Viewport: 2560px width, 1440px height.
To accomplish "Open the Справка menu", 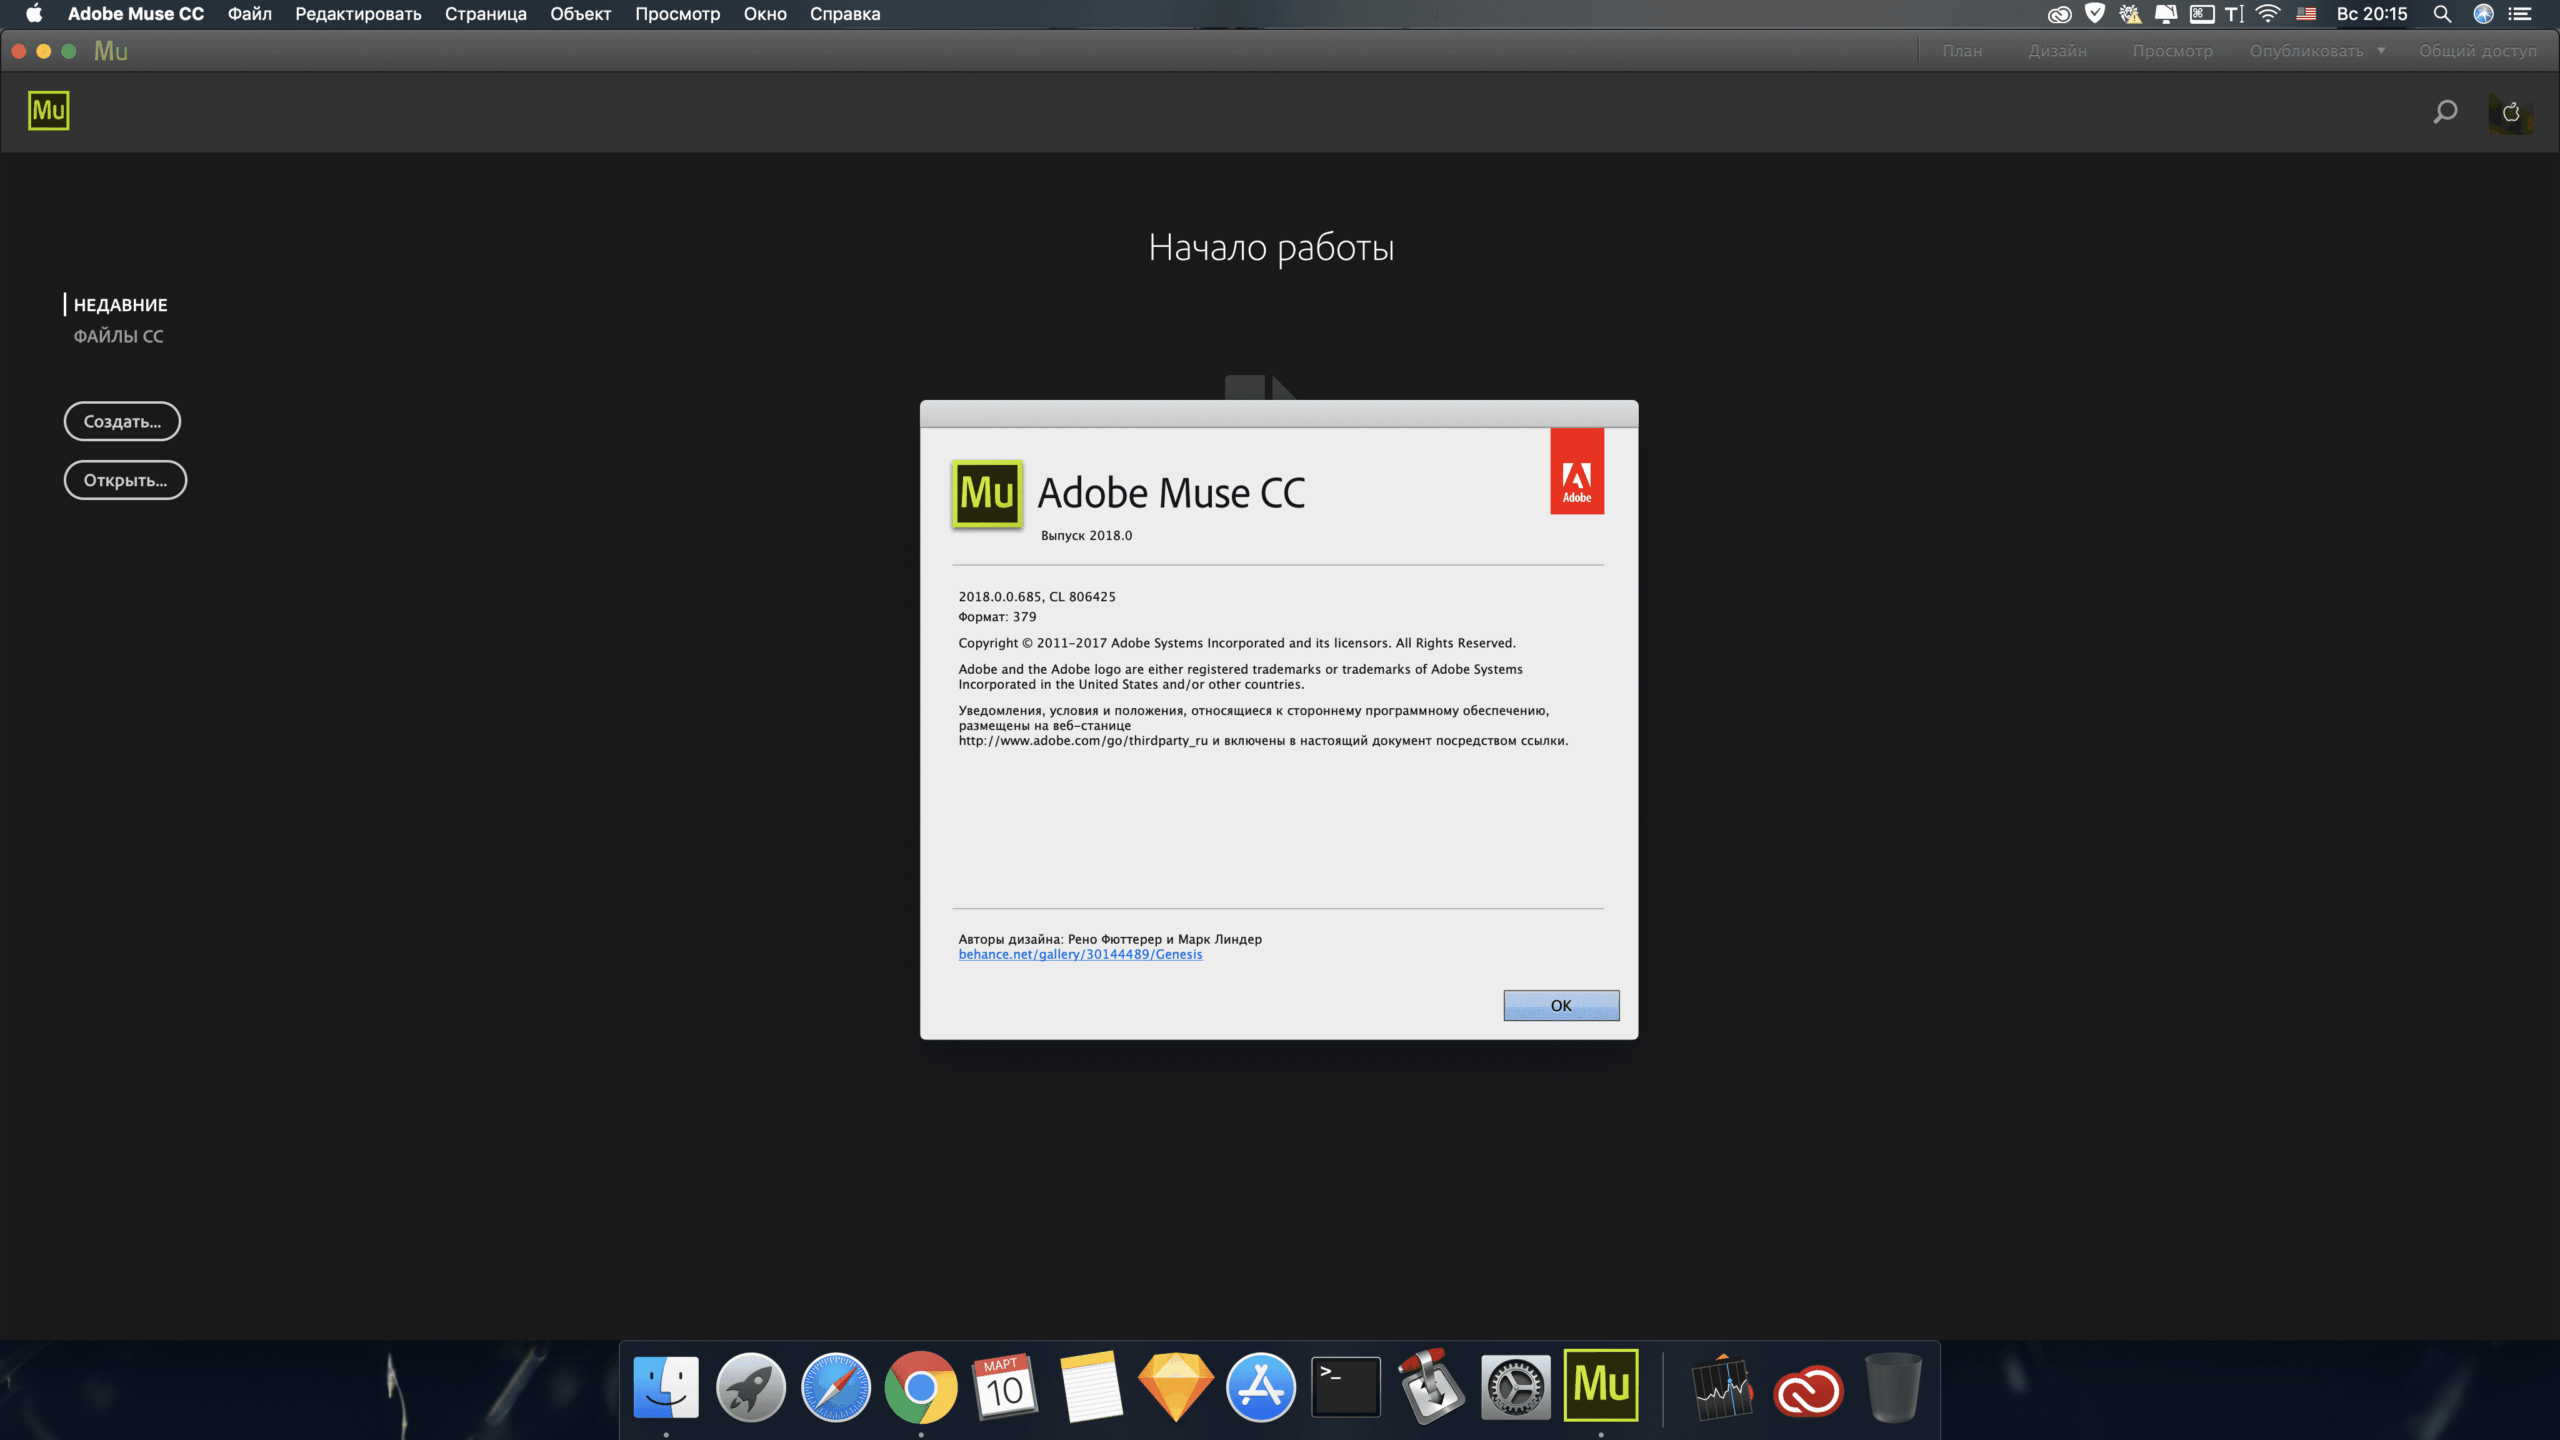I will [x=844, y=14].
